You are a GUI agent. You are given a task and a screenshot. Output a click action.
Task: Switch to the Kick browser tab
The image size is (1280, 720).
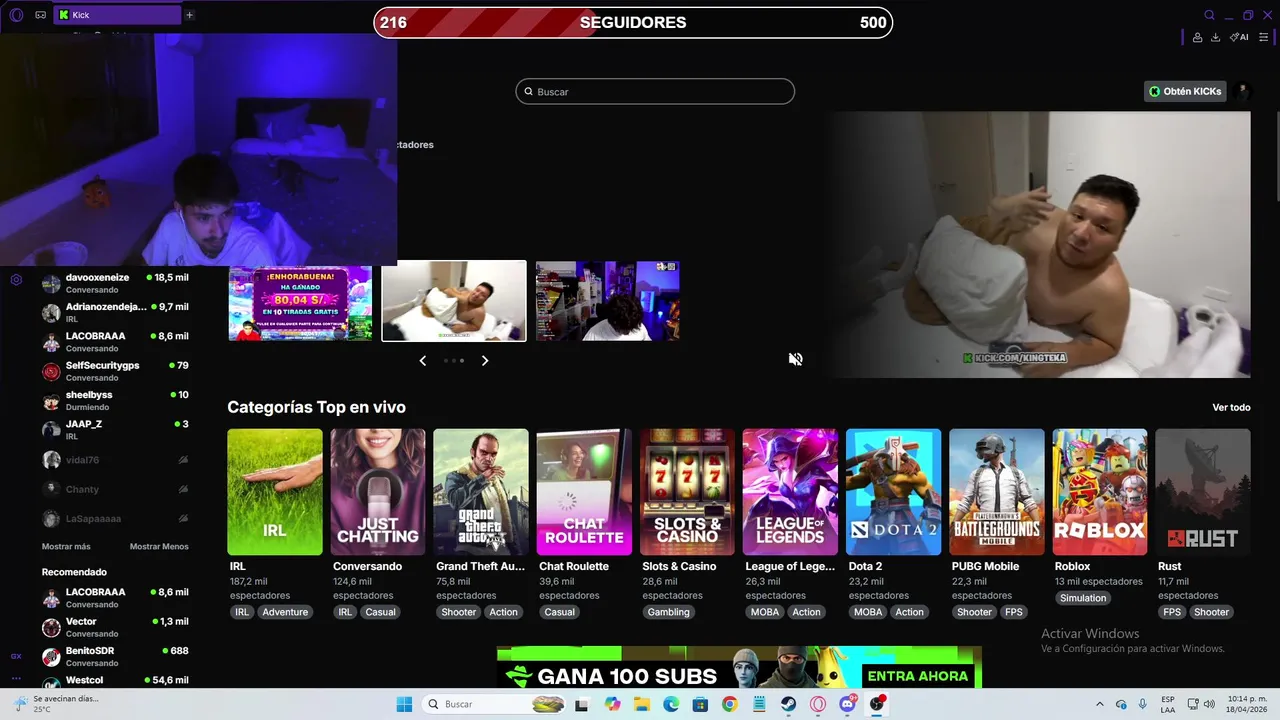point(116,15)
